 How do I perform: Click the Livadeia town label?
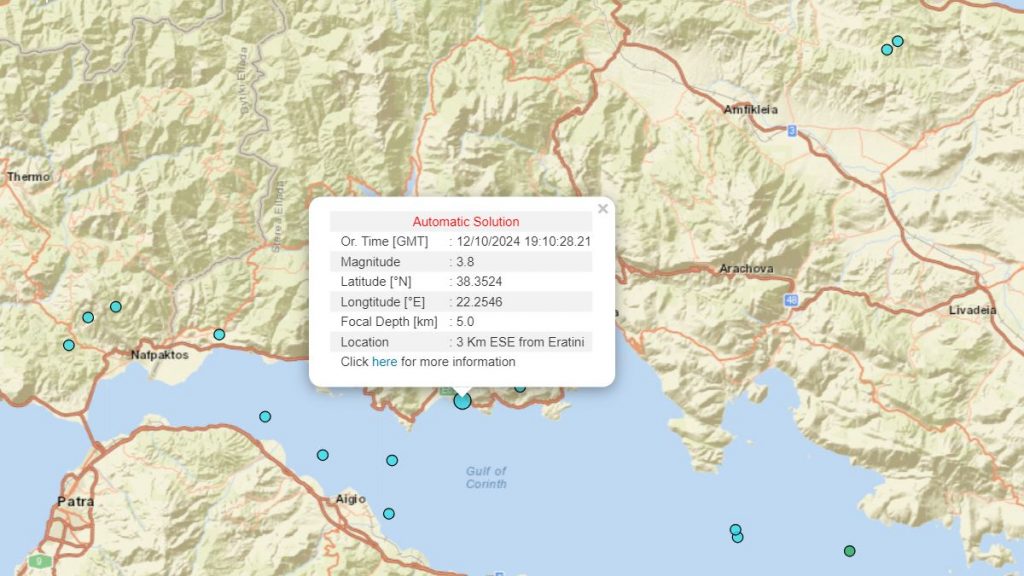972,310
